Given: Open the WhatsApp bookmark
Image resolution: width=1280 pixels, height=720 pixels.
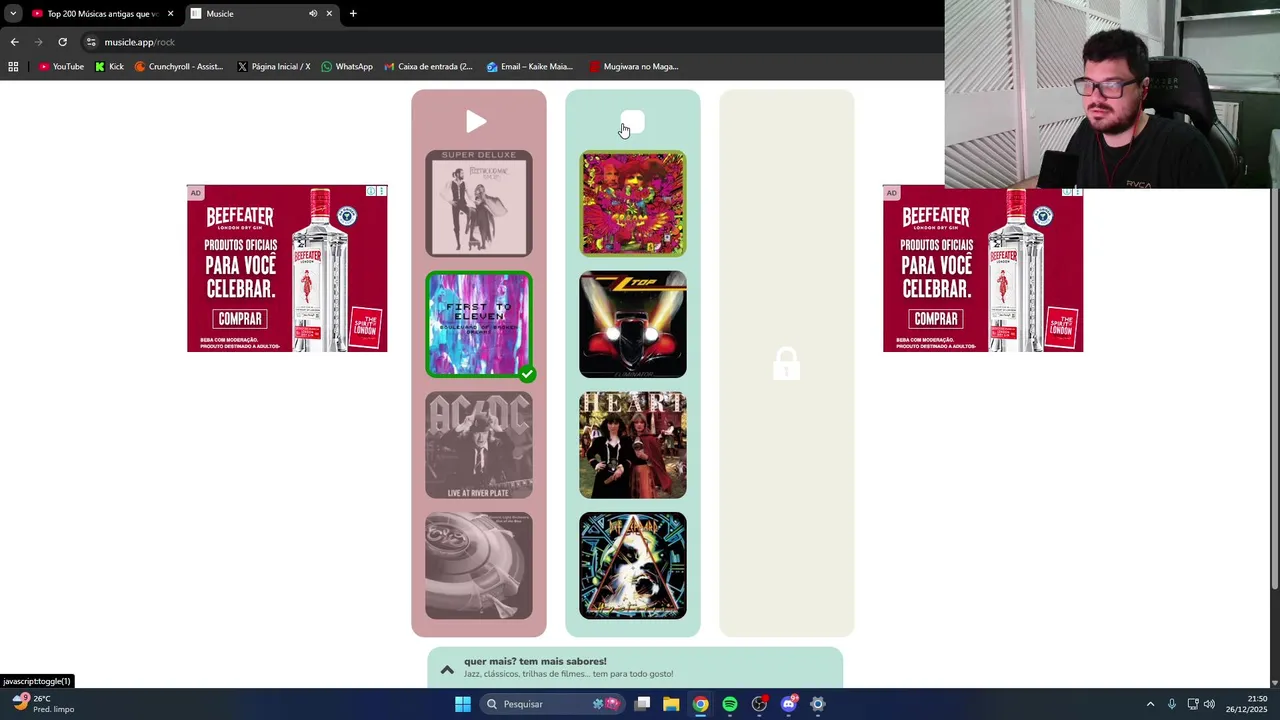Looking at the screenshot, I should [347, 67].
